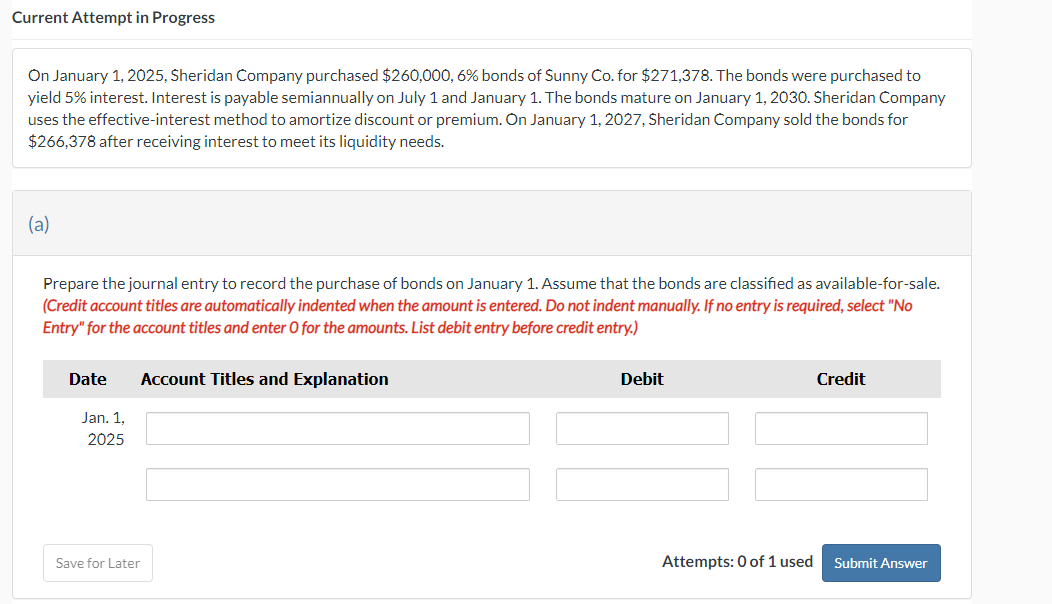Select the first row Credit amount box
The width and height of the screenshot is (1052, 604).
841,428
